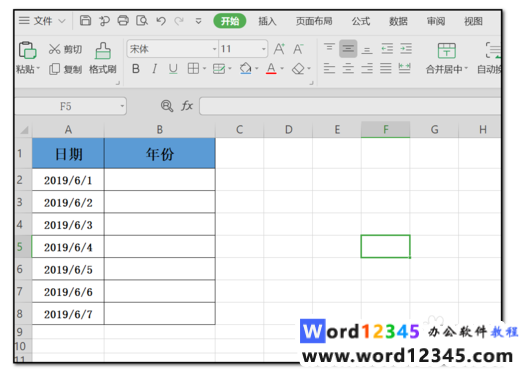Expand the borders dropdown arrow
The height and width of the screenshot is (372, 523).
point(204,69)
